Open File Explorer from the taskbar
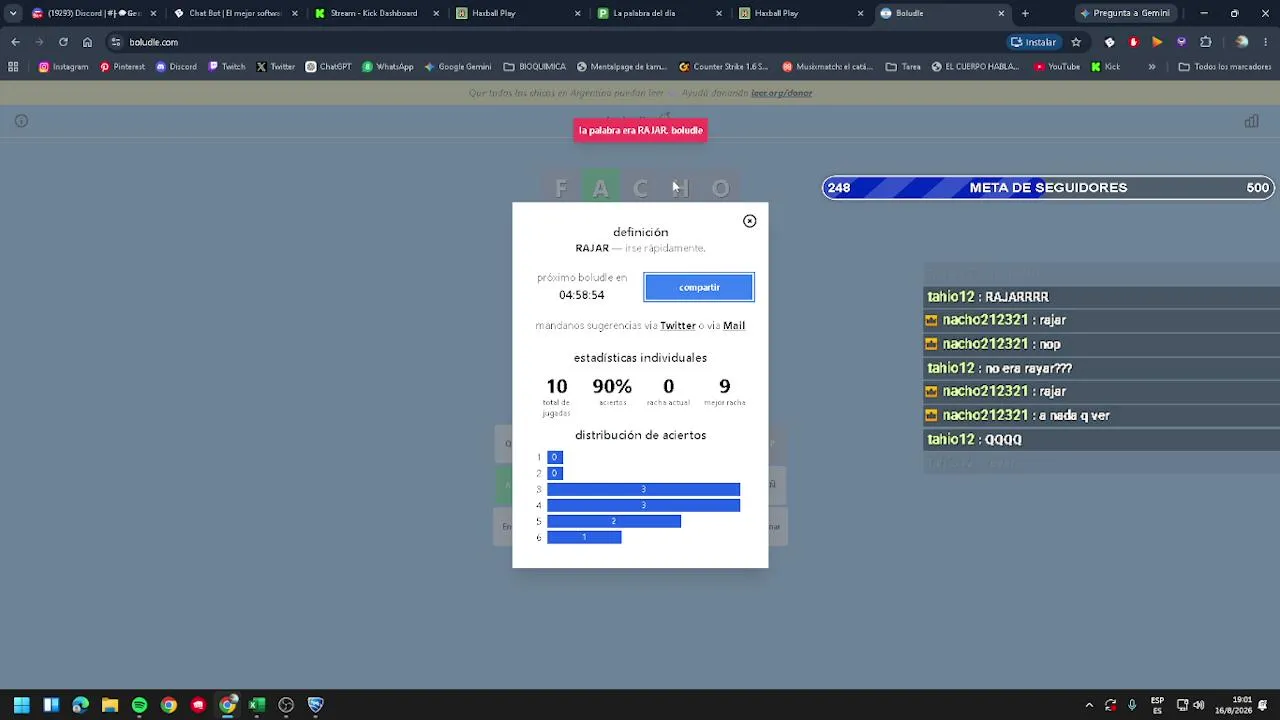This screenshot has width=1280, height=720. tap(110, 705)
